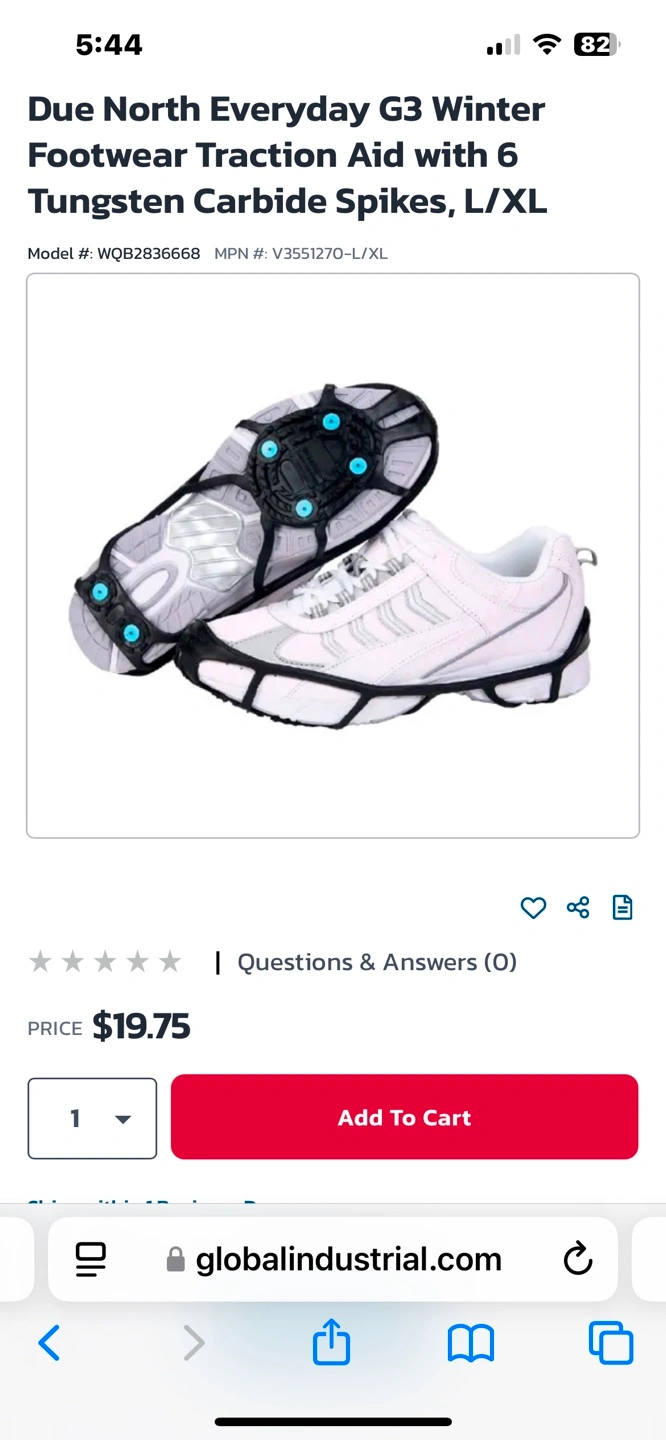Add product to wishlist with heart icon
The height and width of the screenshot is (1440, 666).
point(533,908)
